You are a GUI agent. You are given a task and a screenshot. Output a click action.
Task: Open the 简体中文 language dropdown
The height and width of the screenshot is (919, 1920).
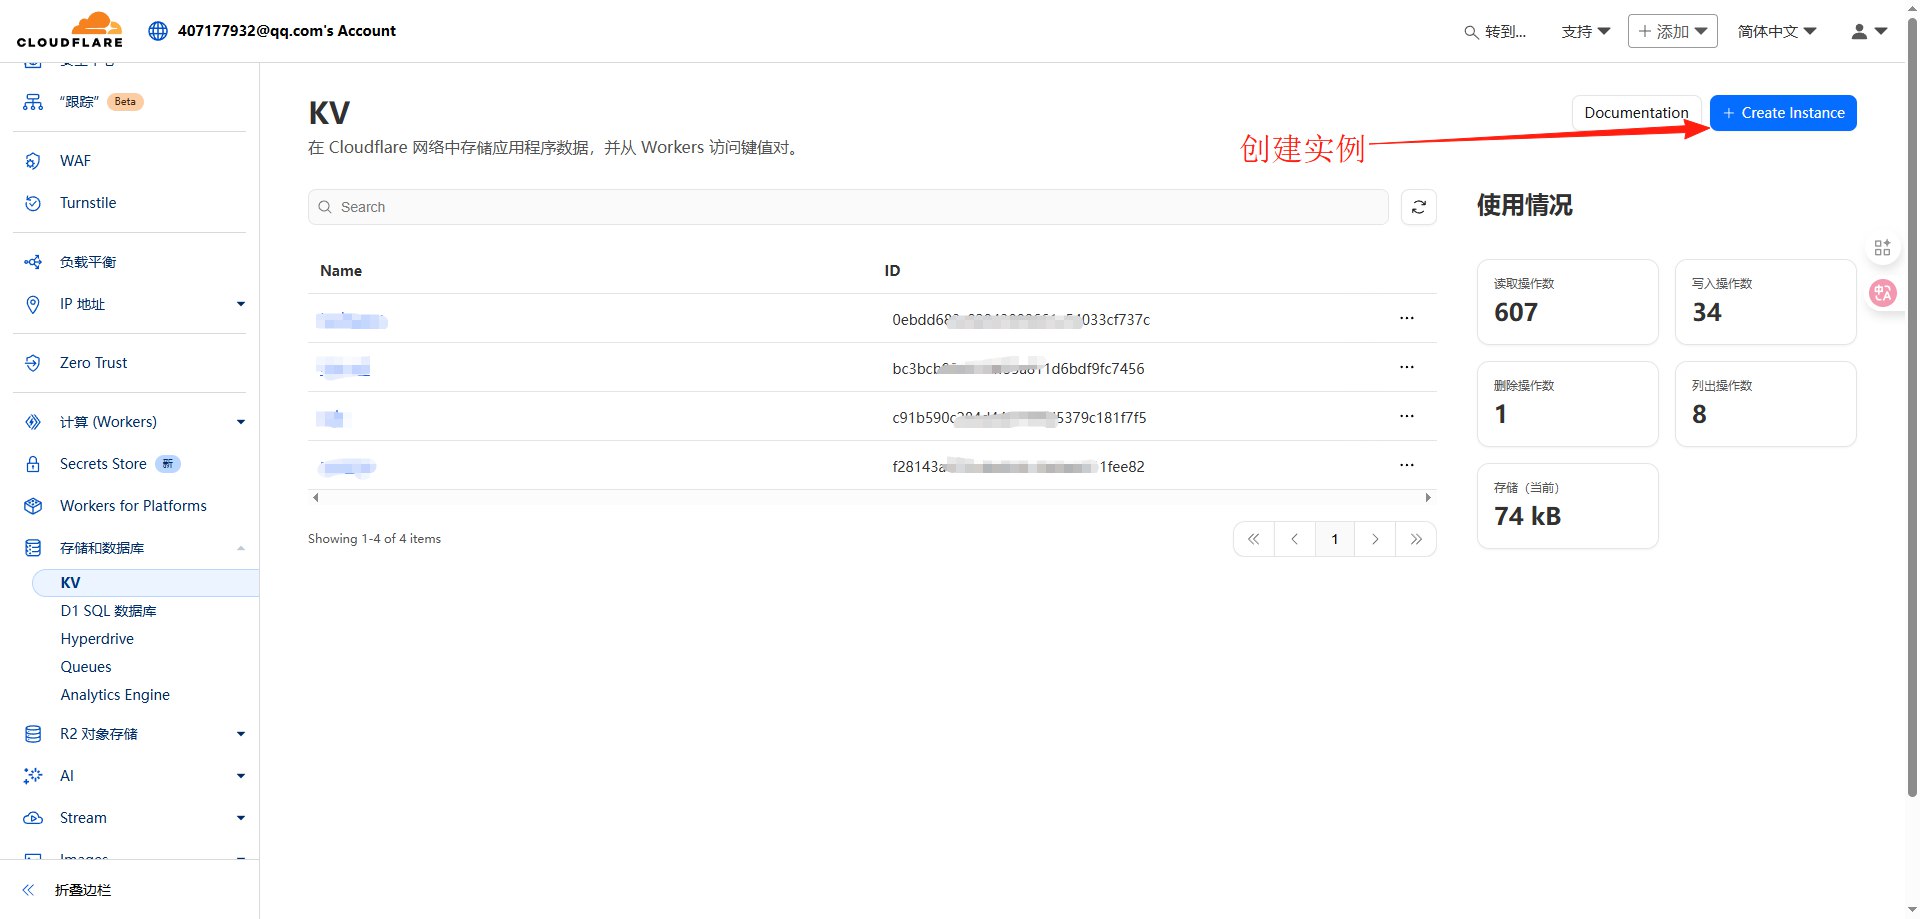pos(1776,31)
